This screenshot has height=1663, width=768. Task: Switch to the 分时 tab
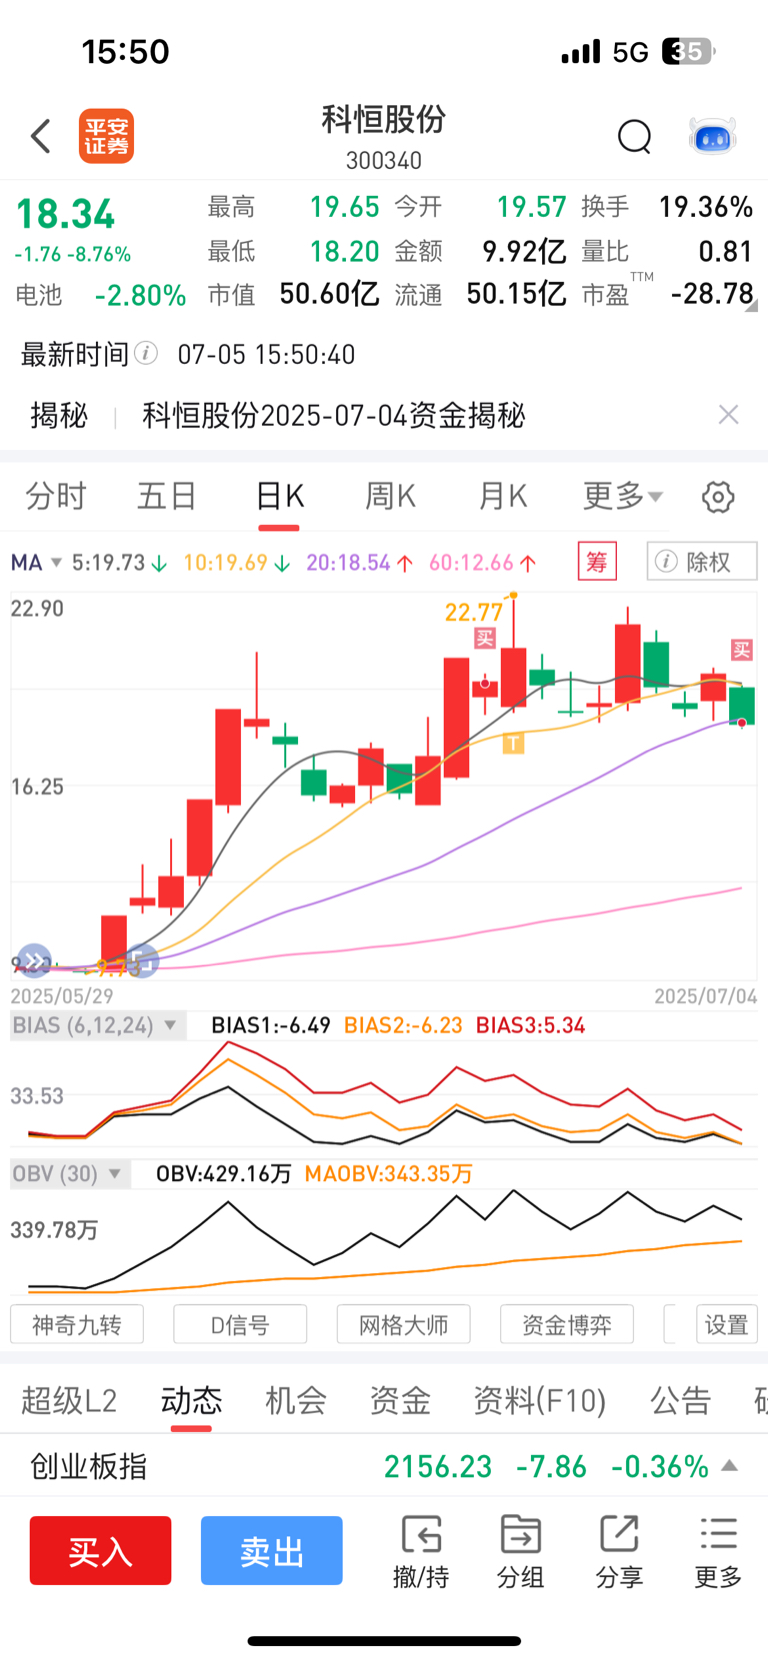tap(56, 496)
